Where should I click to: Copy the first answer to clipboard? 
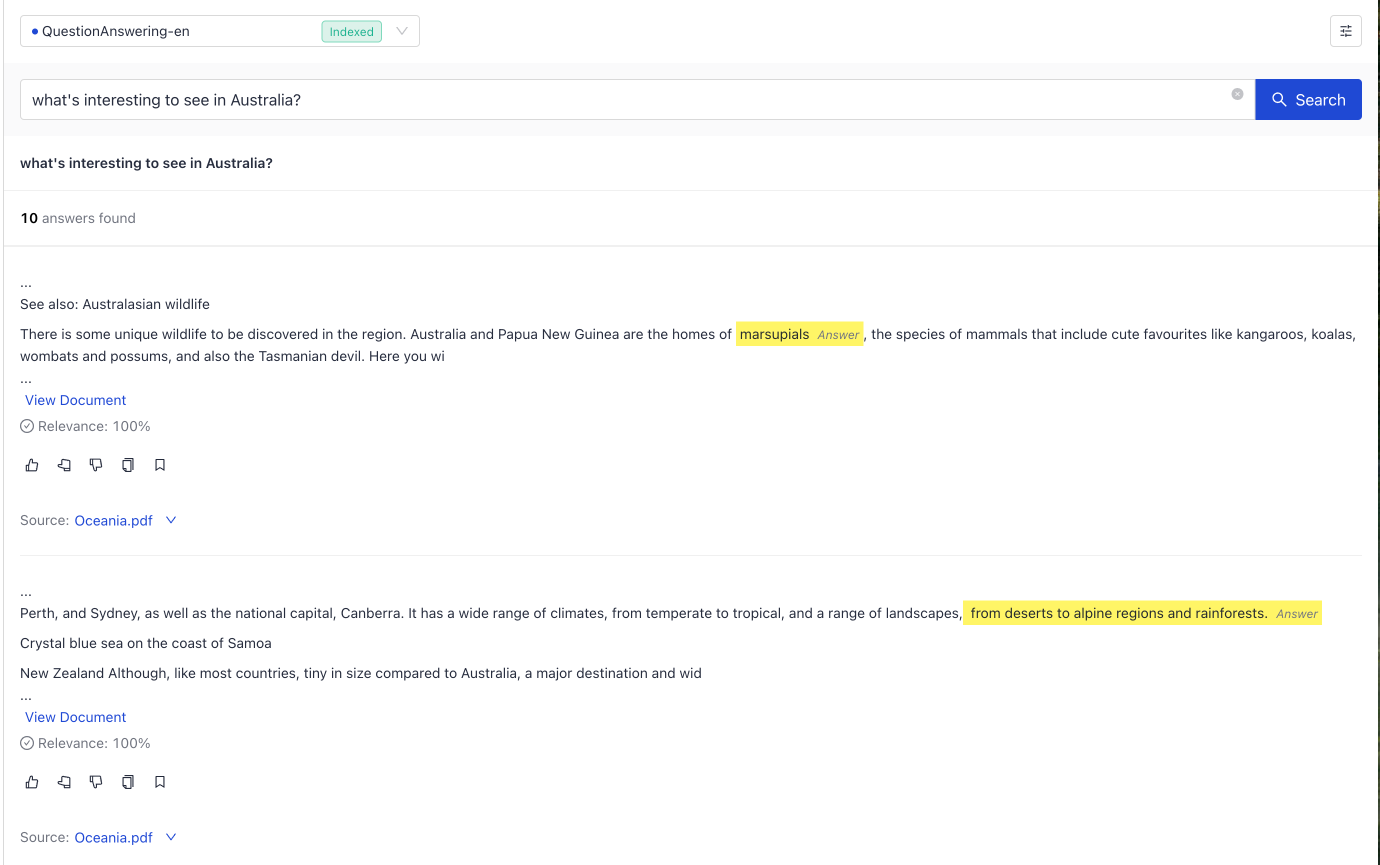(x=128, y=464)
